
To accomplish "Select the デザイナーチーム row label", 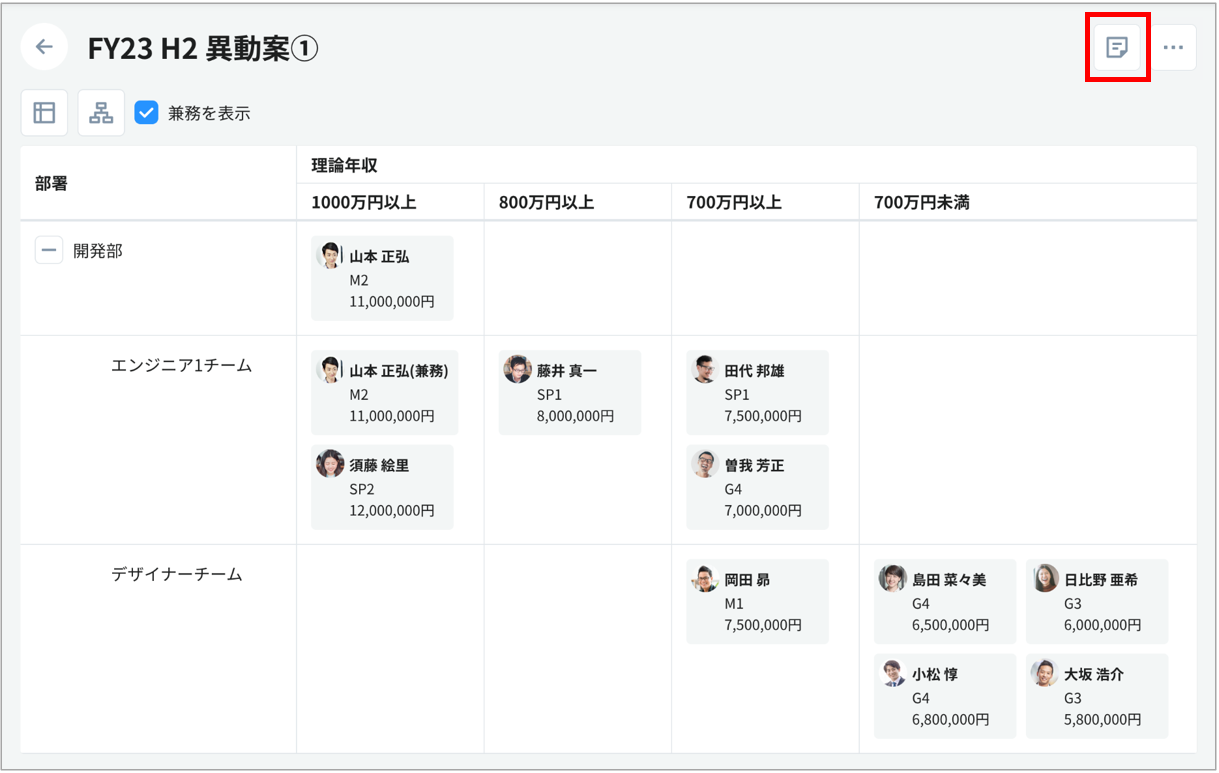I will tap(176, 575).
